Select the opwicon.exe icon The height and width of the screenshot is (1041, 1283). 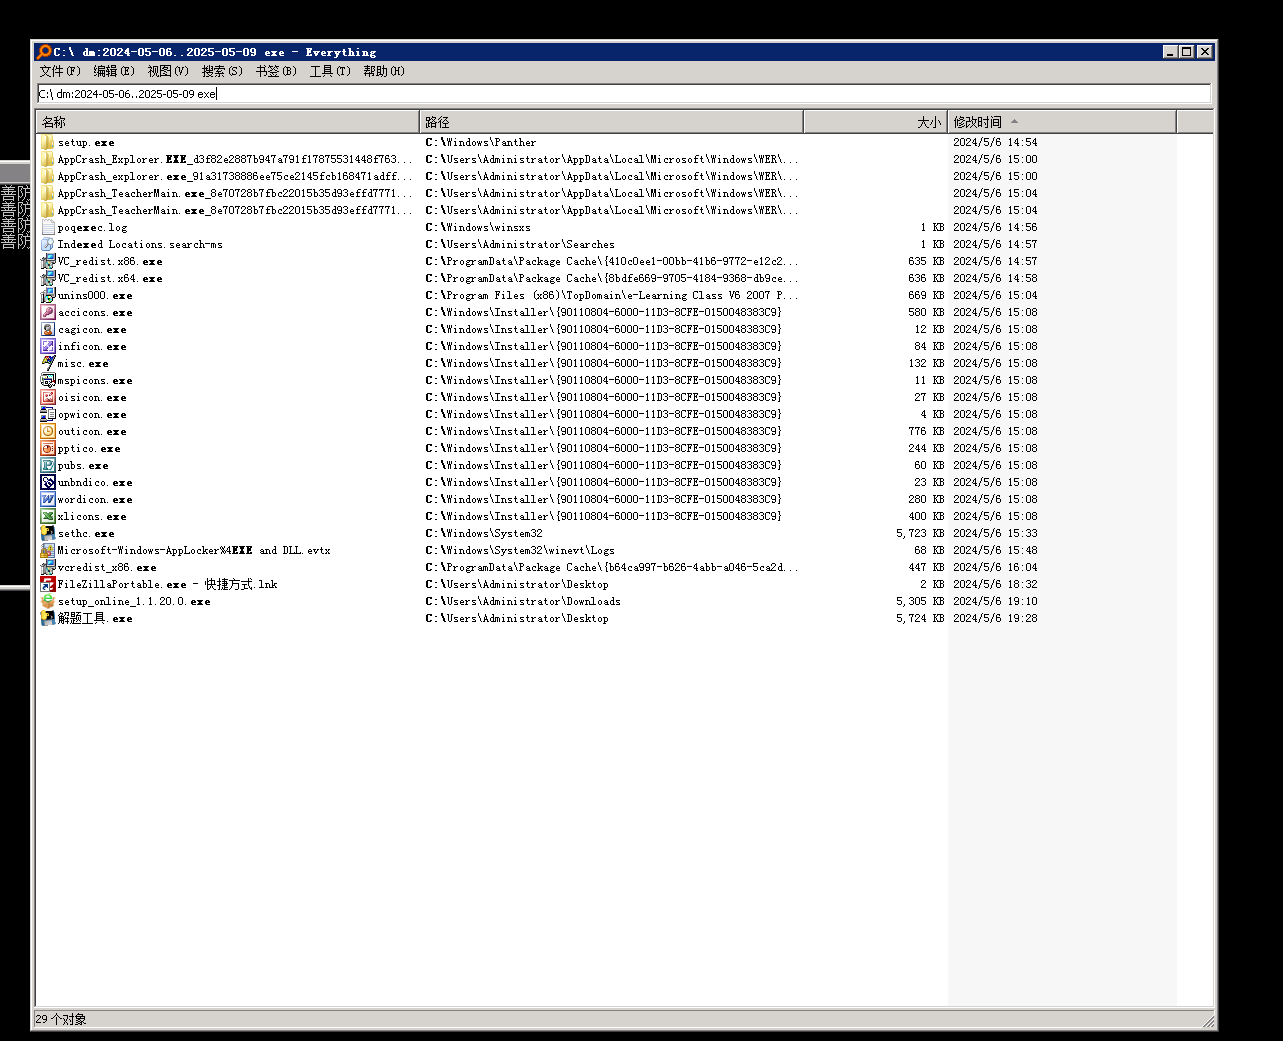[48, 414]
